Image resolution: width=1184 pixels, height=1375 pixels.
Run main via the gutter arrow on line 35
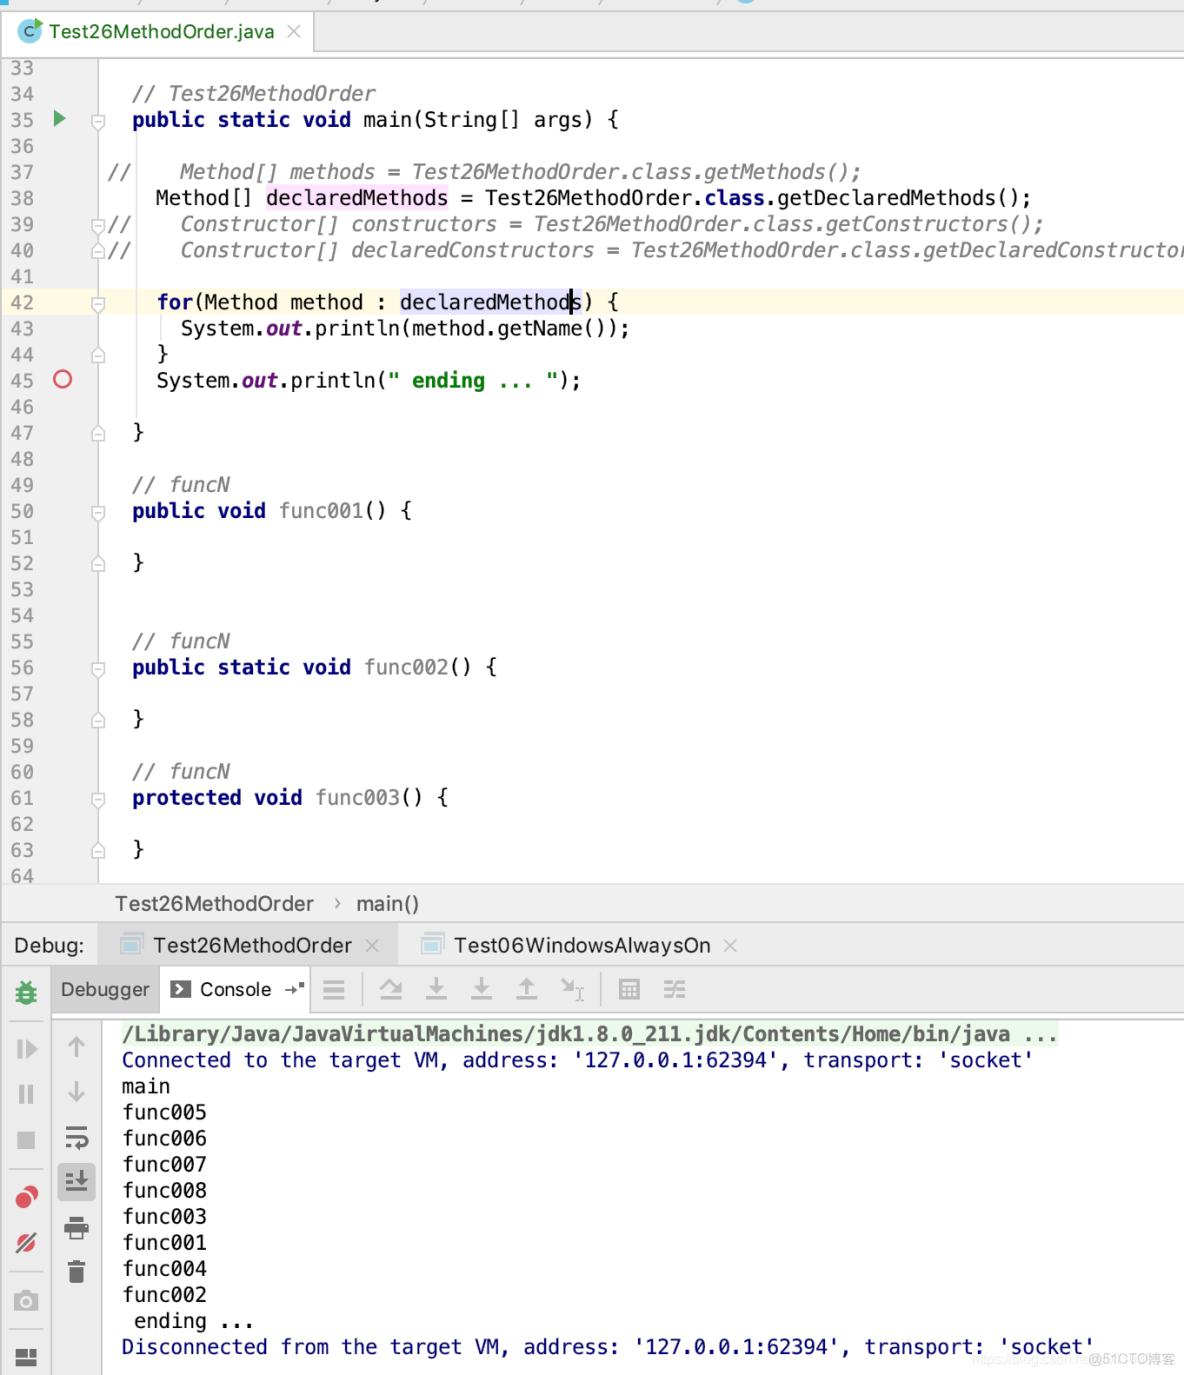[59, 119]
